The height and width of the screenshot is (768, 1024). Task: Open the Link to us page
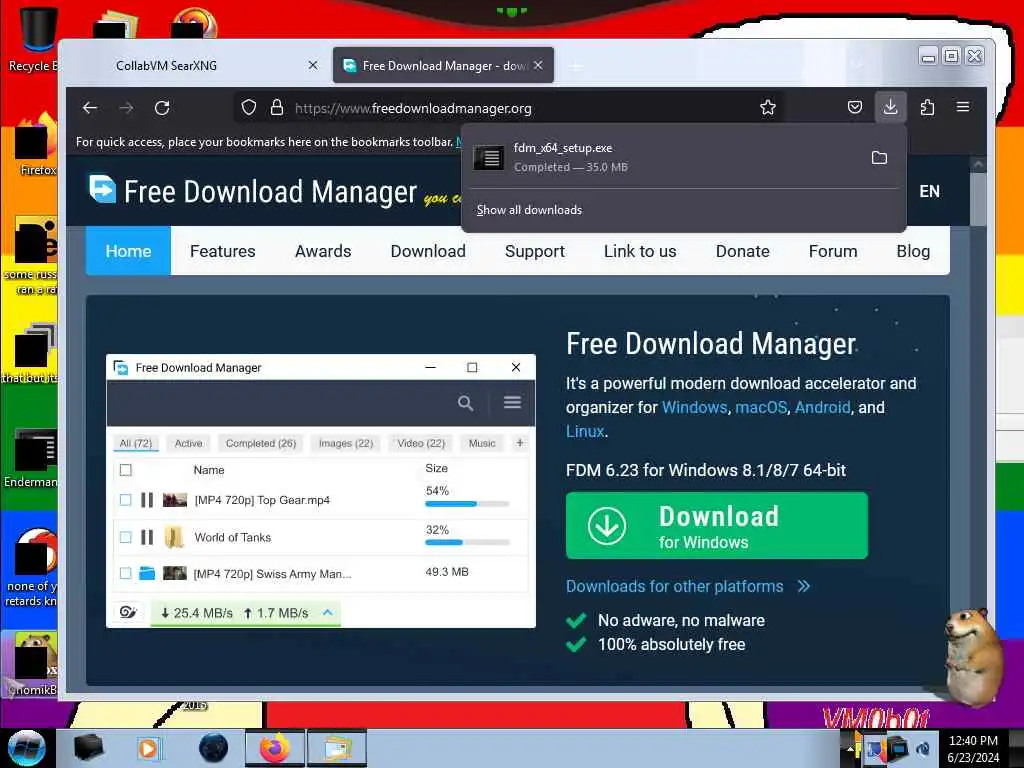[x=640, y=251]
